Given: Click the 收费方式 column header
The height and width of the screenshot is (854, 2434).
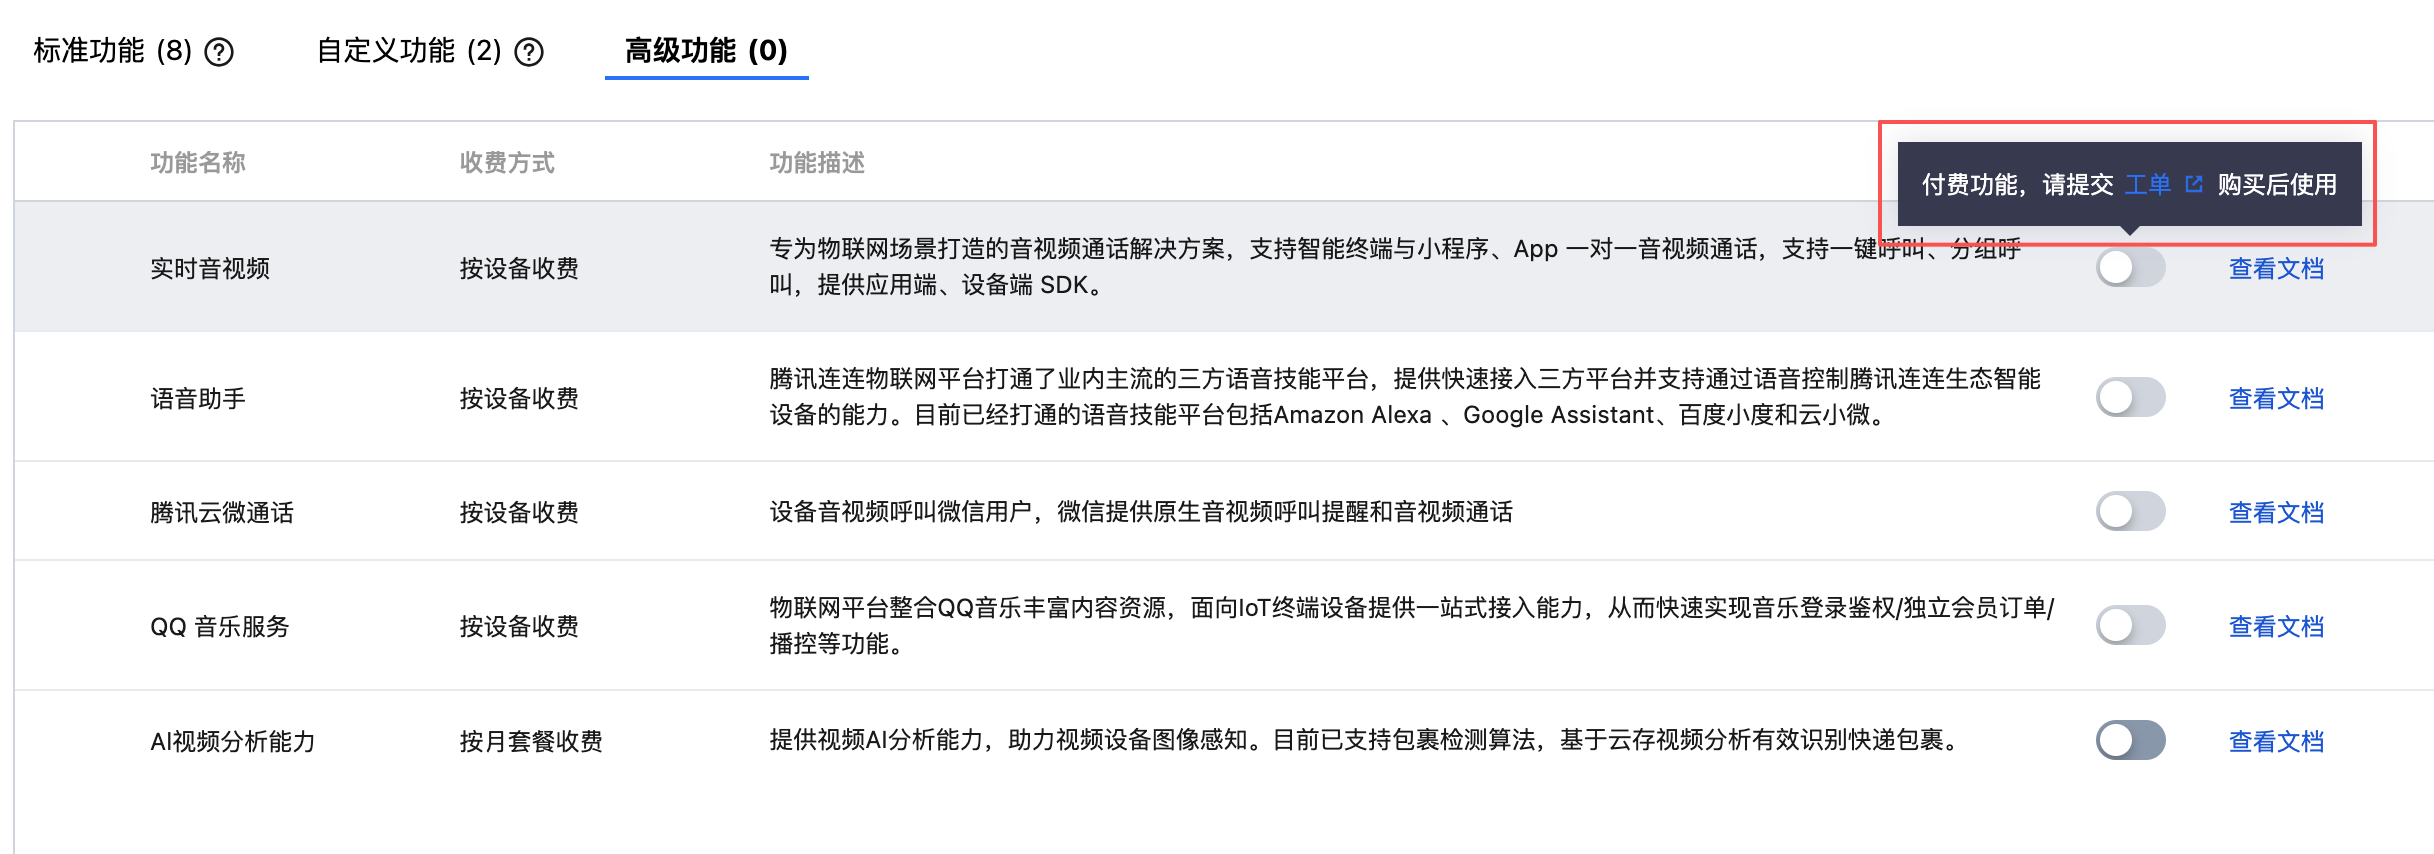Looking at the screenshot, I should pos(507,163).
